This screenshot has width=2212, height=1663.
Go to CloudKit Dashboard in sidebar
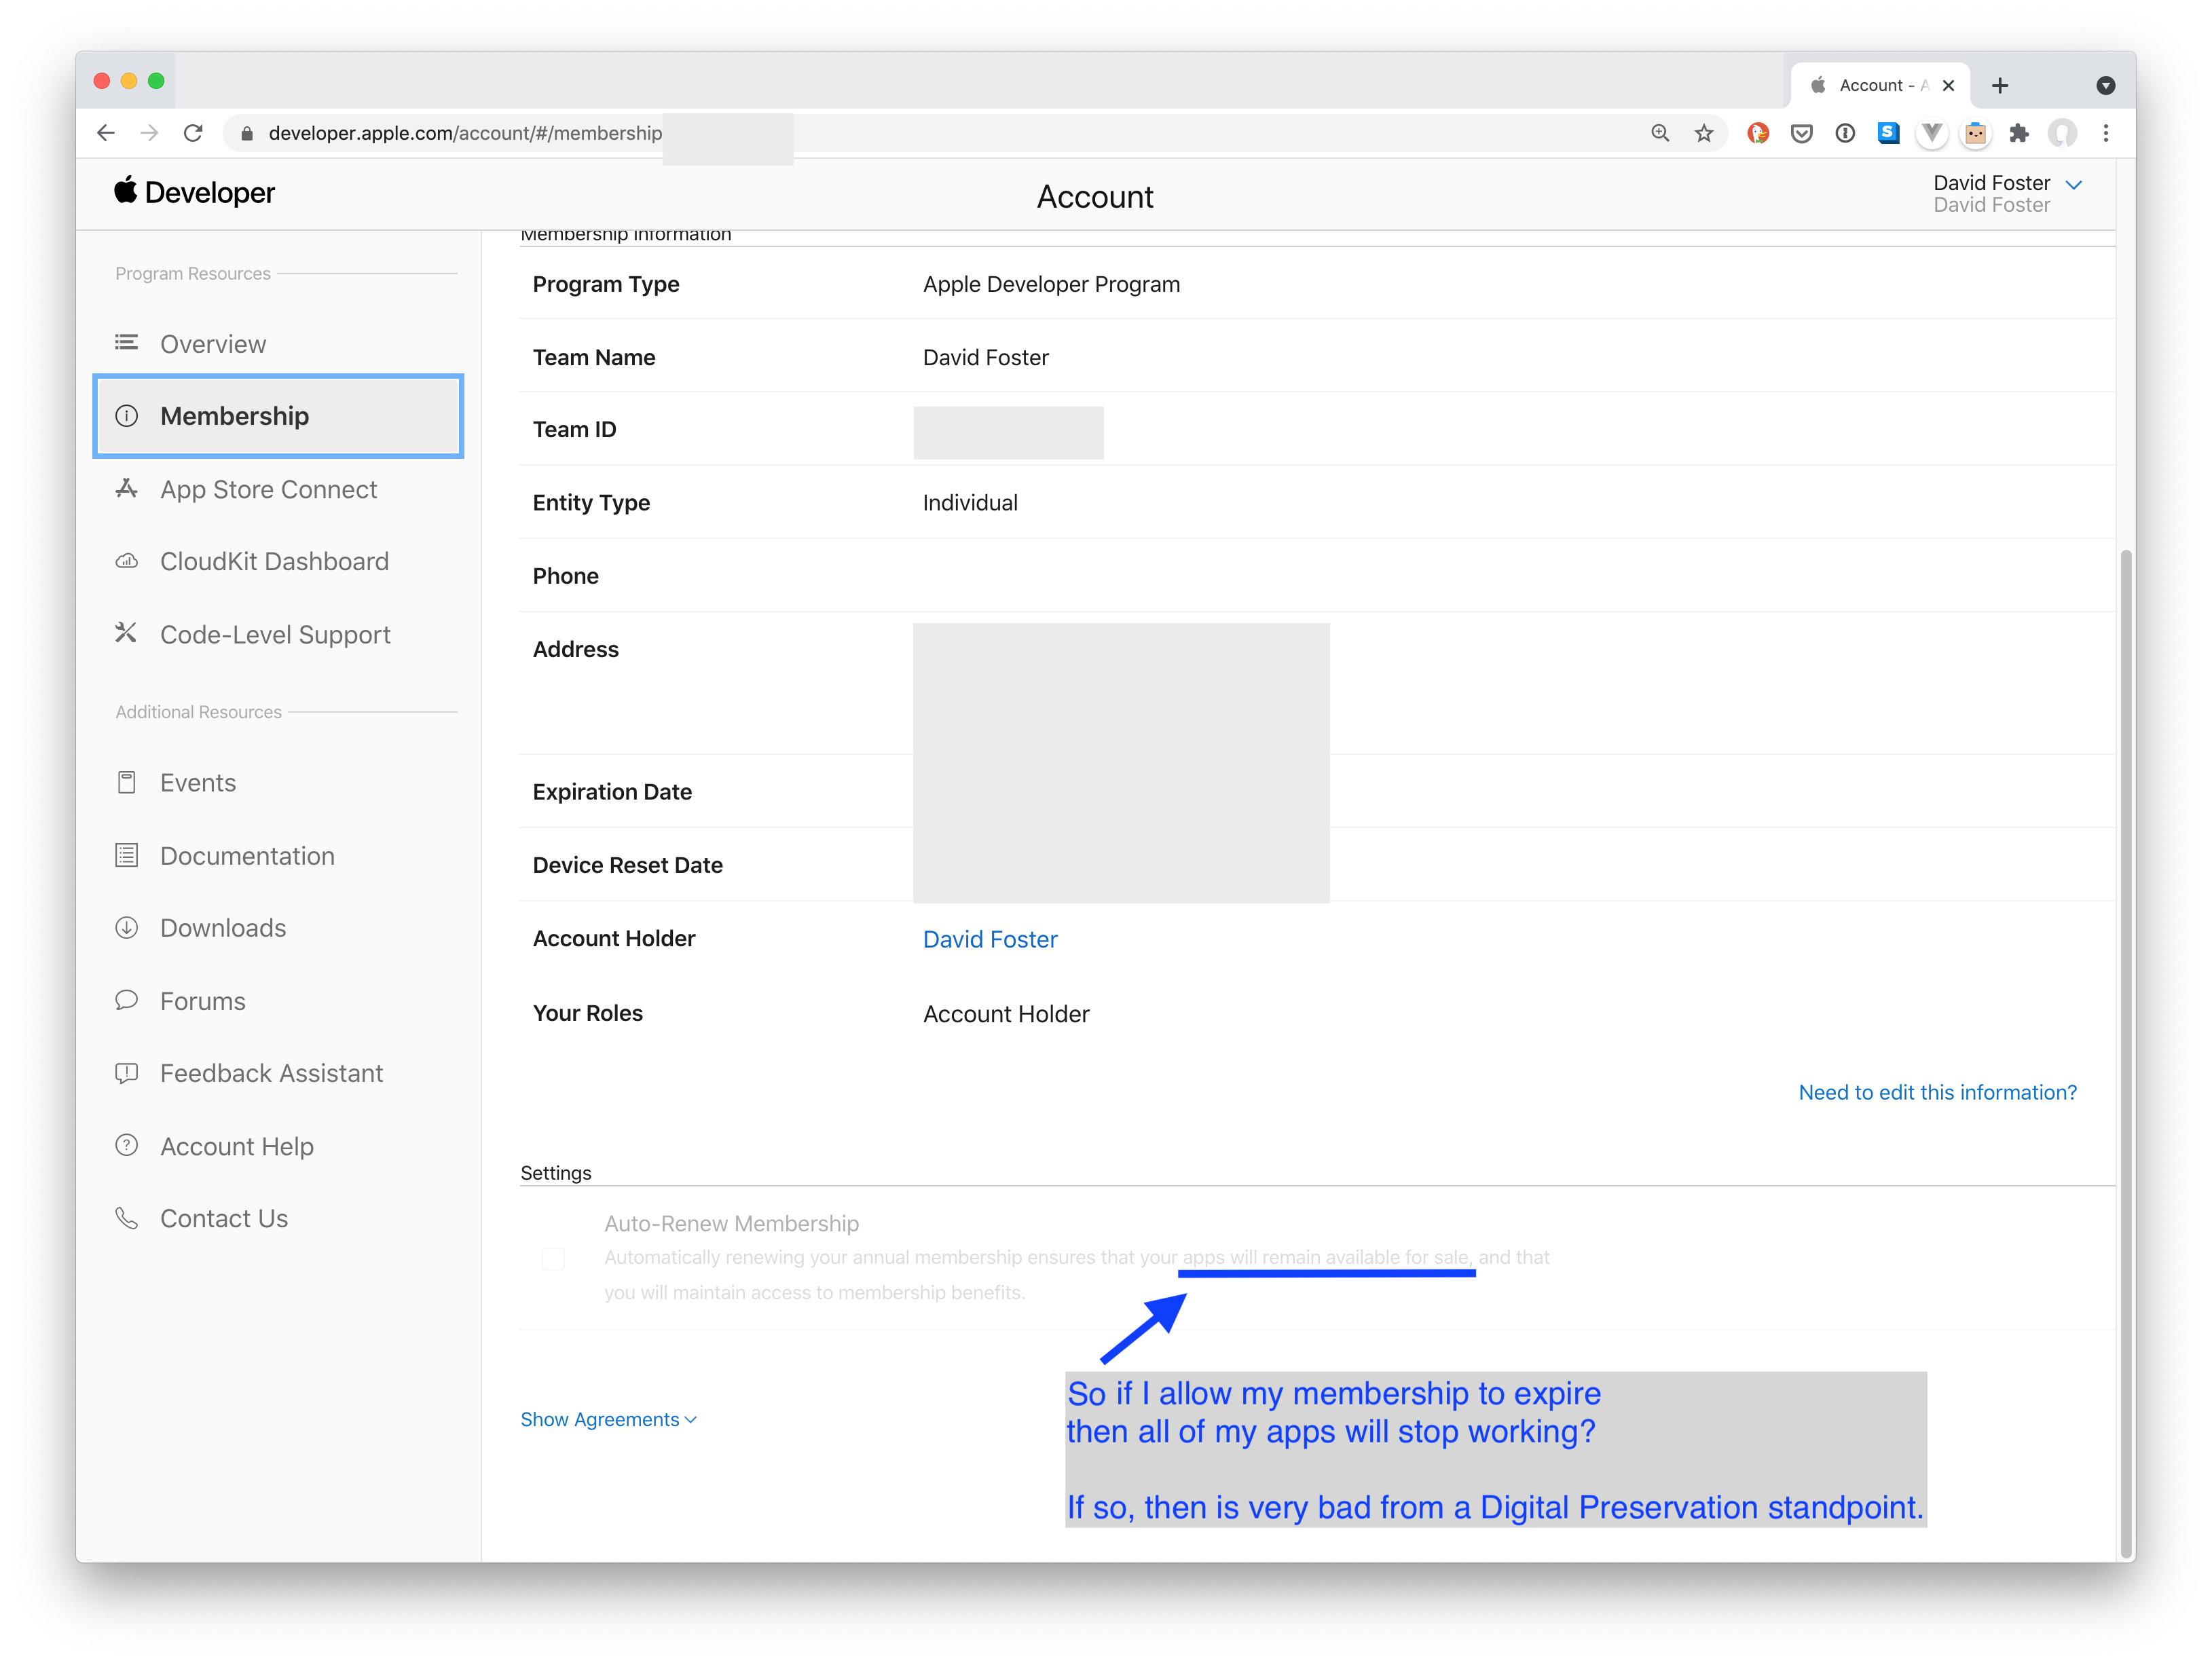click(x=274, y=561)
